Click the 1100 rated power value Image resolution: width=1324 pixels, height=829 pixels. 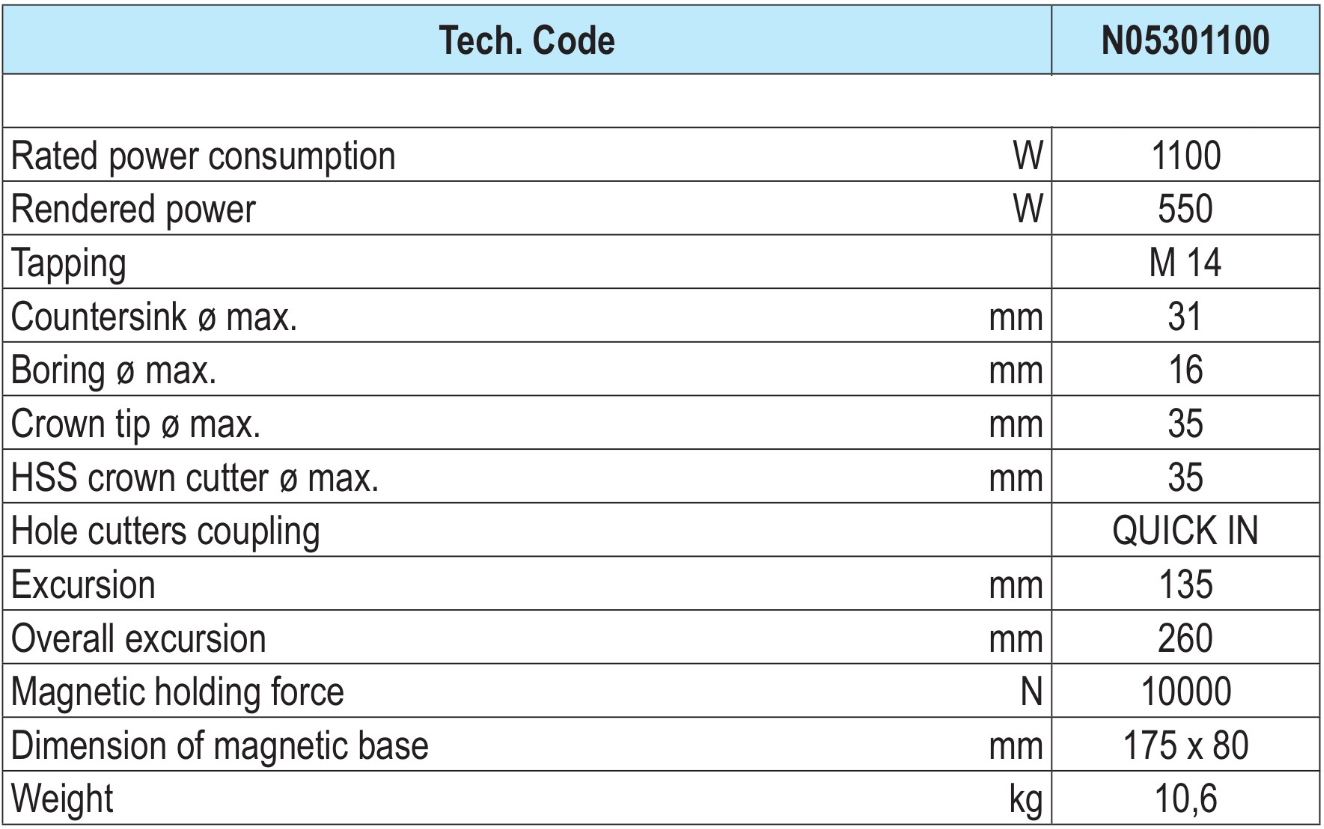tap(1185, 155)
